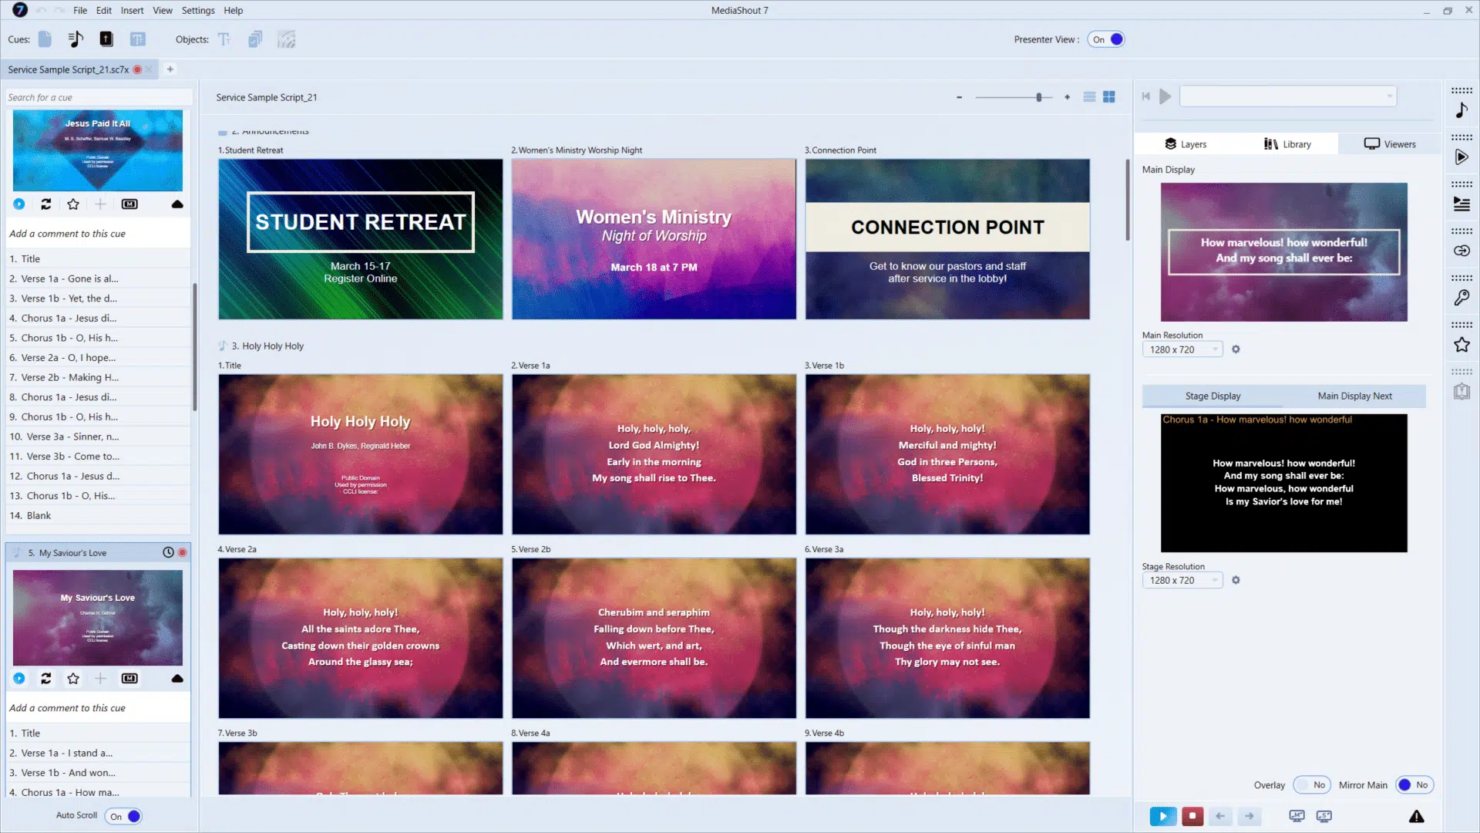Adjust the slide thumbnail zoom slider
The height and width of the screenshot is (833, 1480).
(1038, 97)
